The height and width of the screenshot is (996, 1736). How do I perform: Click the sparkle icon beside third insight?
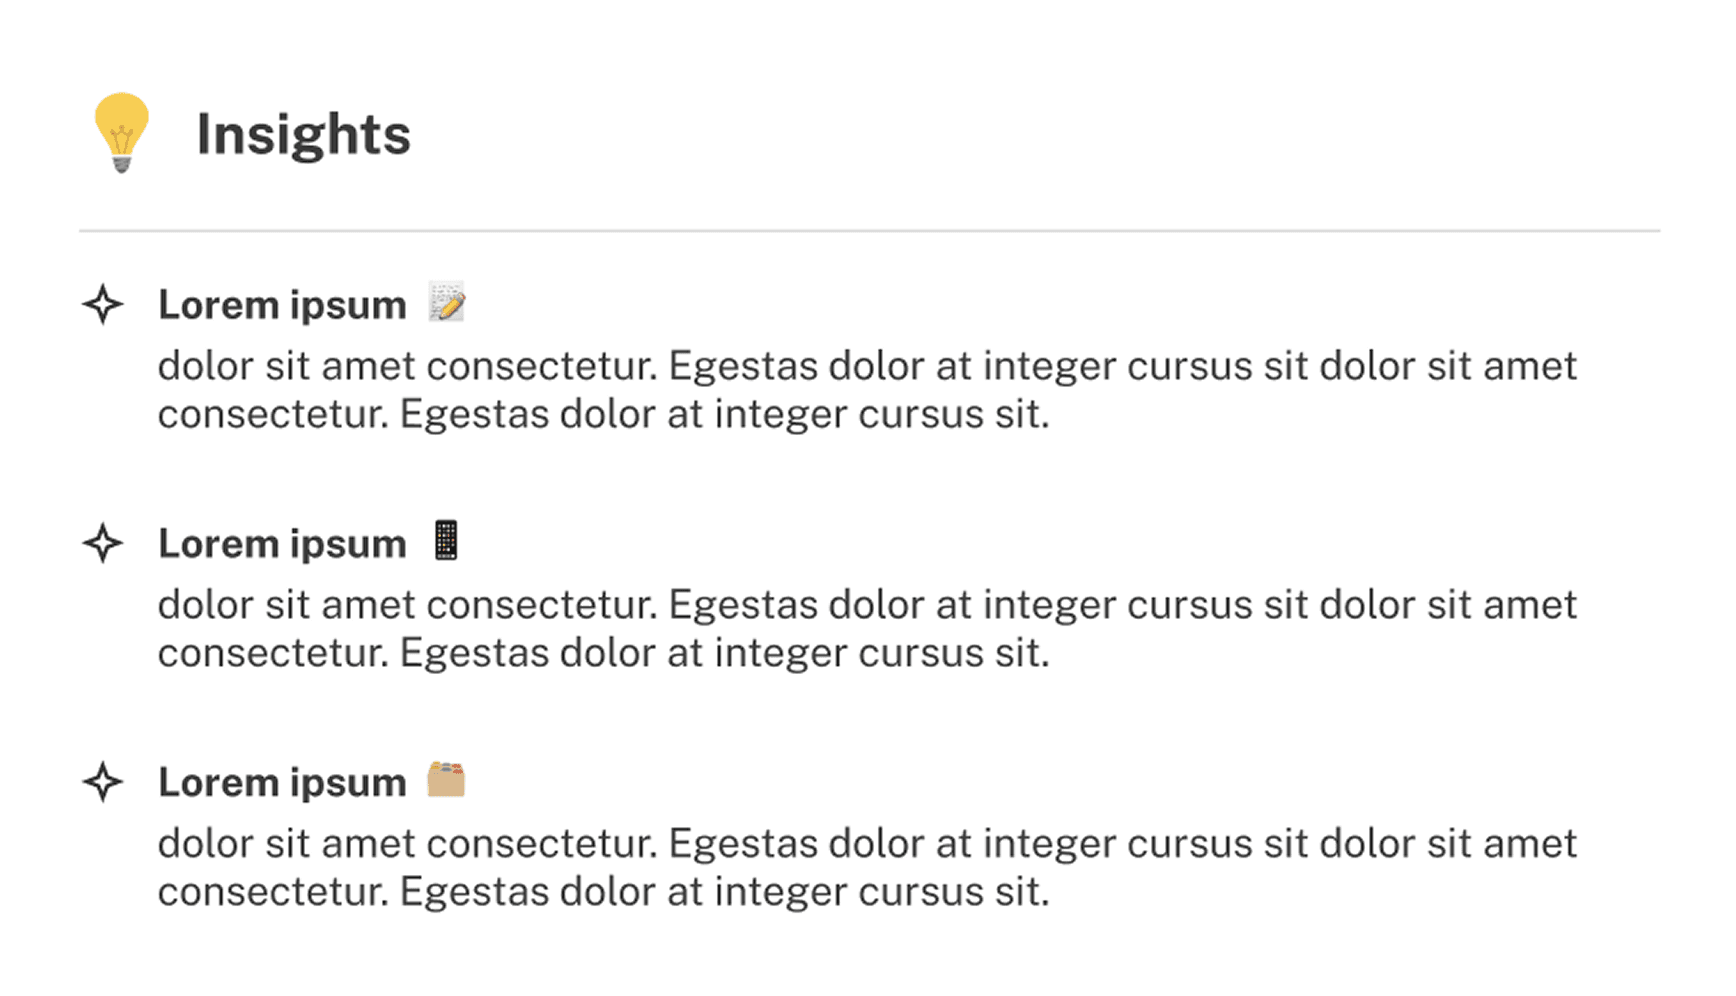pos(103,781)
